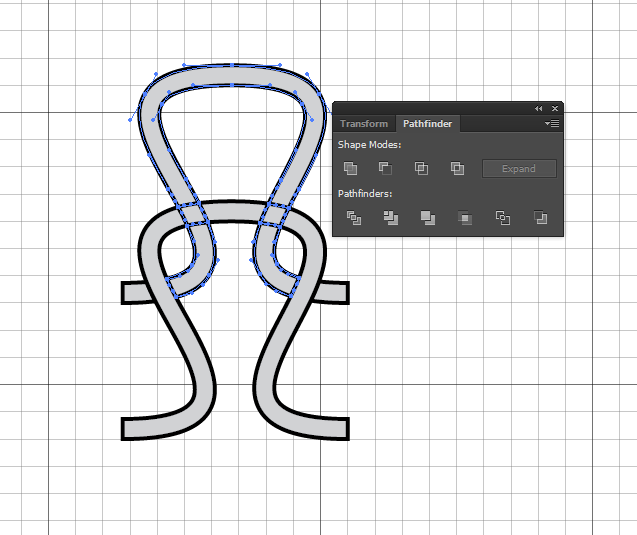Click the Outline pathfinder icon

[503, 218]
